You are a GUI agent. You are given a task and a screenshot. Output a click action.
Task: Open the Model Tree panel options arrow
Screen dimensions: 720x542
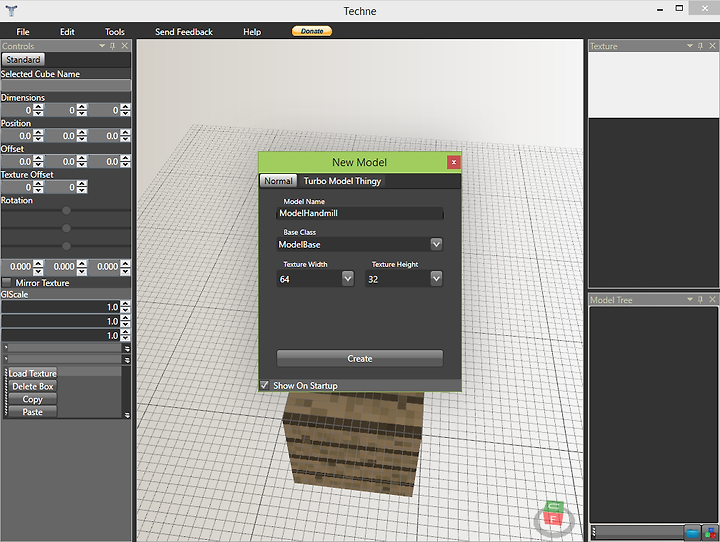pyautogui.click(x=690, y=299)
